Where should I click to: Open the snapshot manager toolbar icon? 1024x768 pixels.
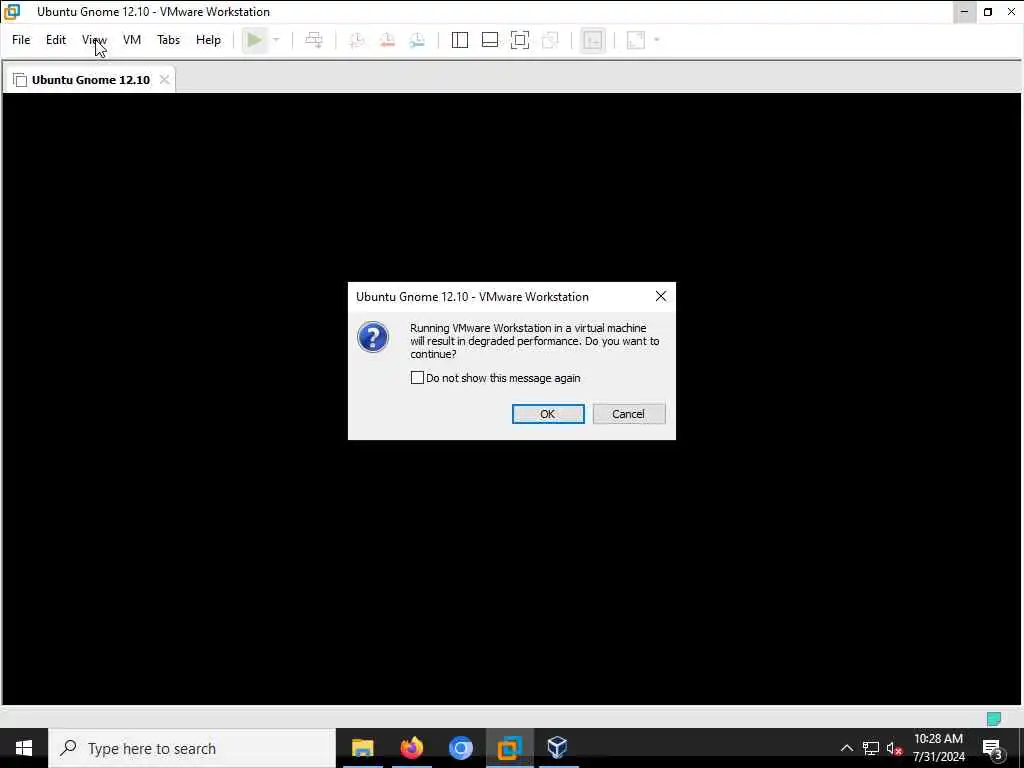[417, 40]
